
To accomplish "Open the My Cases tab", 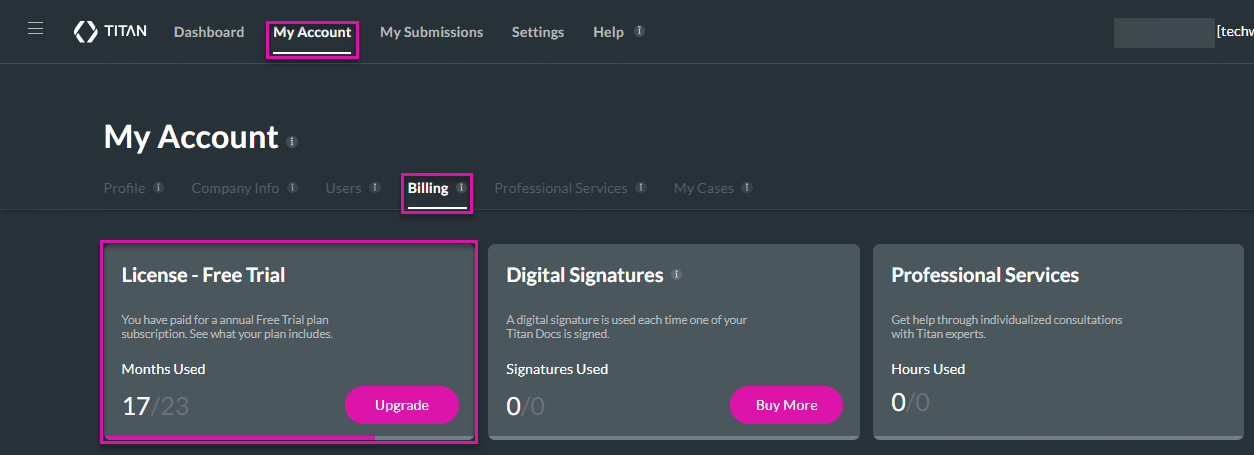I will pos(703,188).
